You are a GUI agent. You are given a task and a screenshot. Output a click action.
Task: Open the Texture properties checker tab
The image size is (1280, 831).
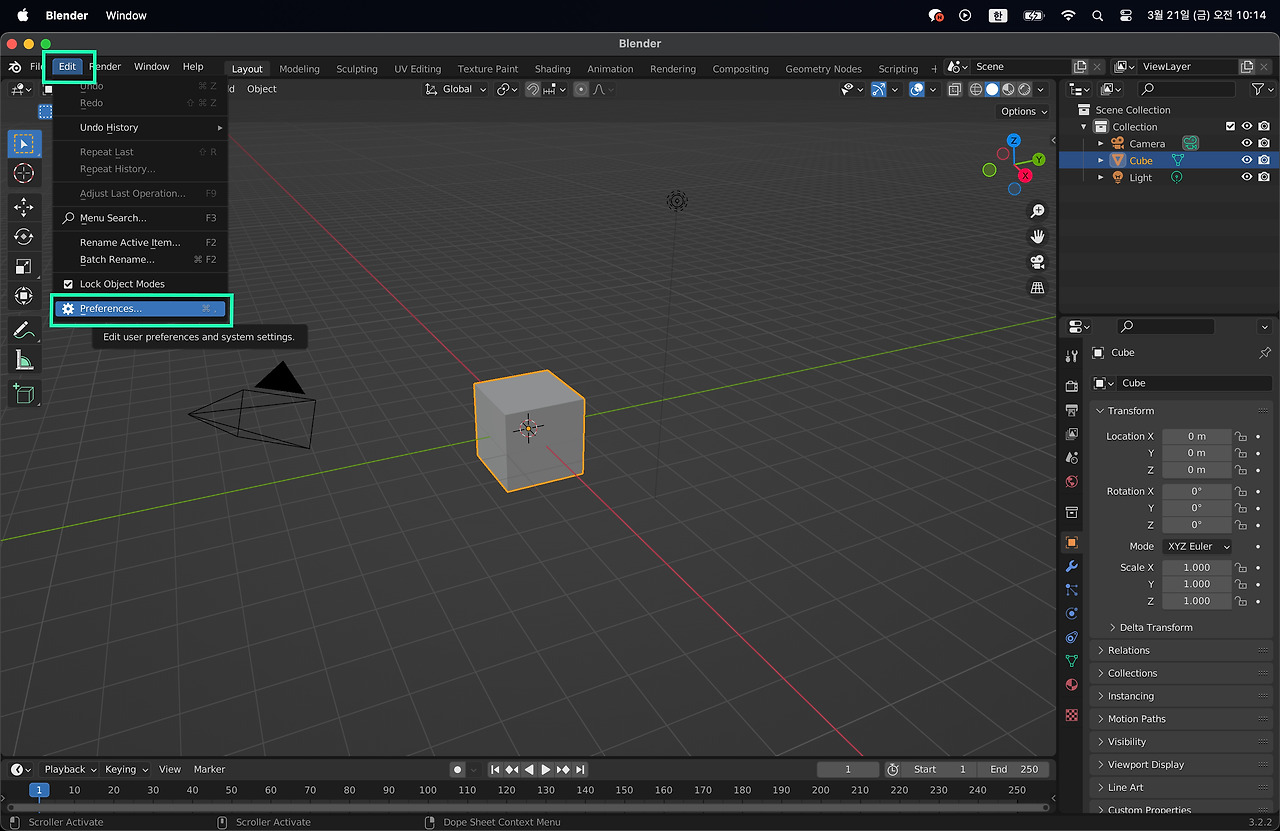(x=1072, y=715)
